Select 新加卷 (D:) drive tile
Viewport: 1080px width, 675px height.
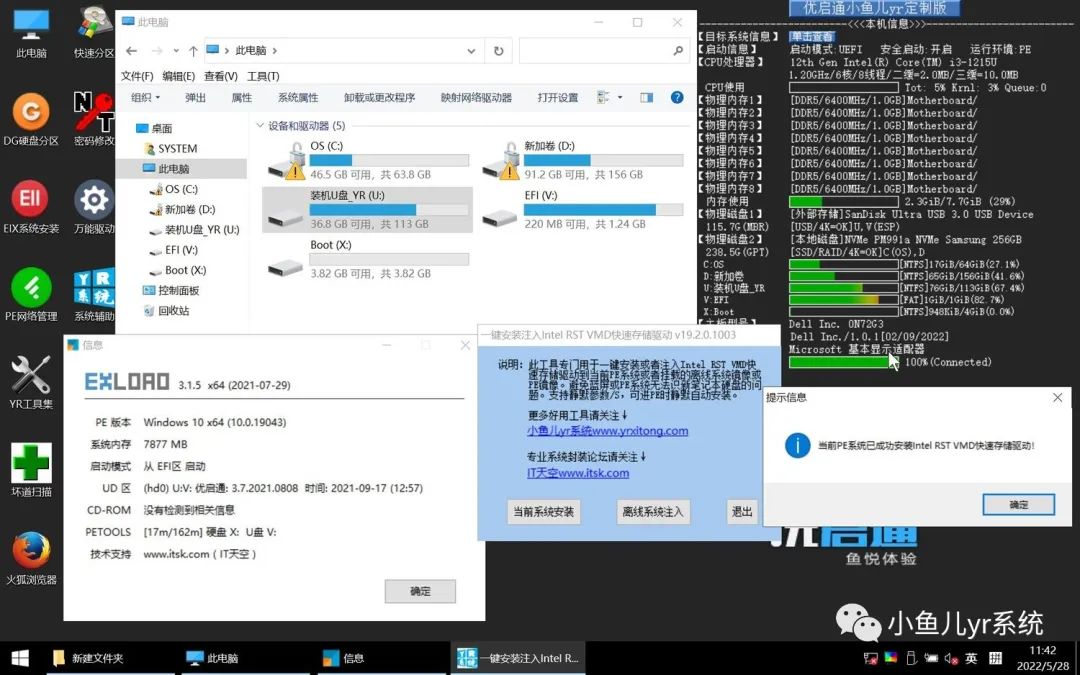tap(583, 160)
